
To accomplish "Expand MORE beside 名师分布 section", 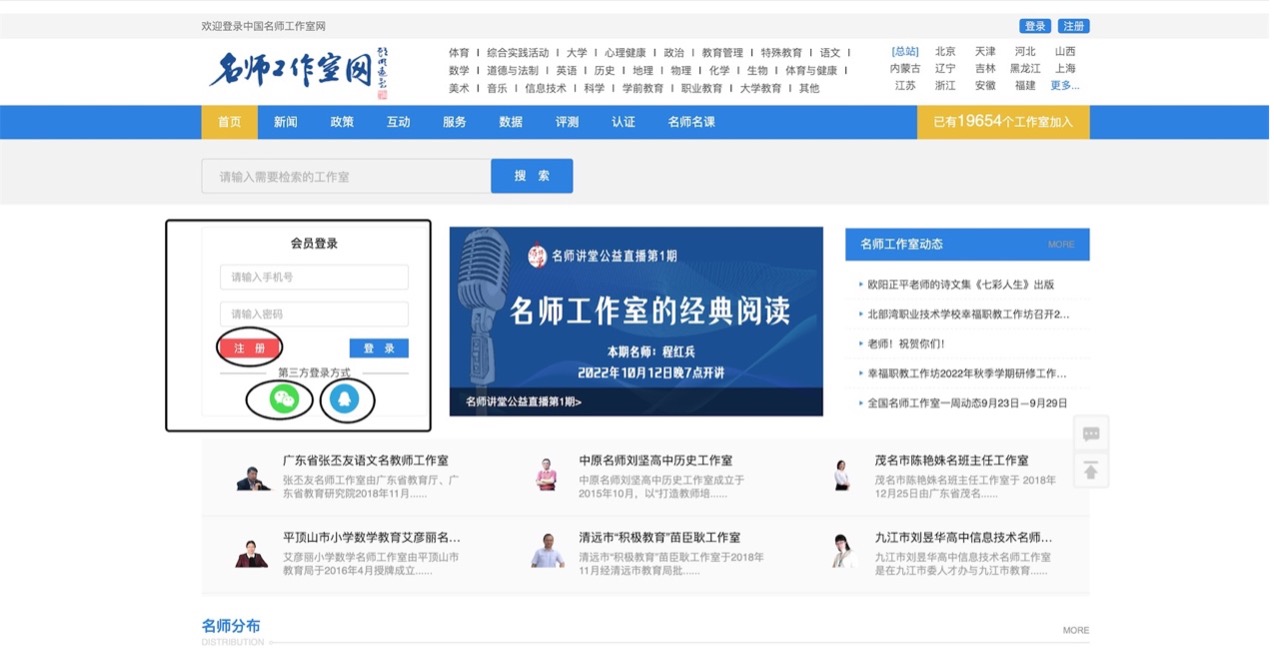I will click(1075, 630).
